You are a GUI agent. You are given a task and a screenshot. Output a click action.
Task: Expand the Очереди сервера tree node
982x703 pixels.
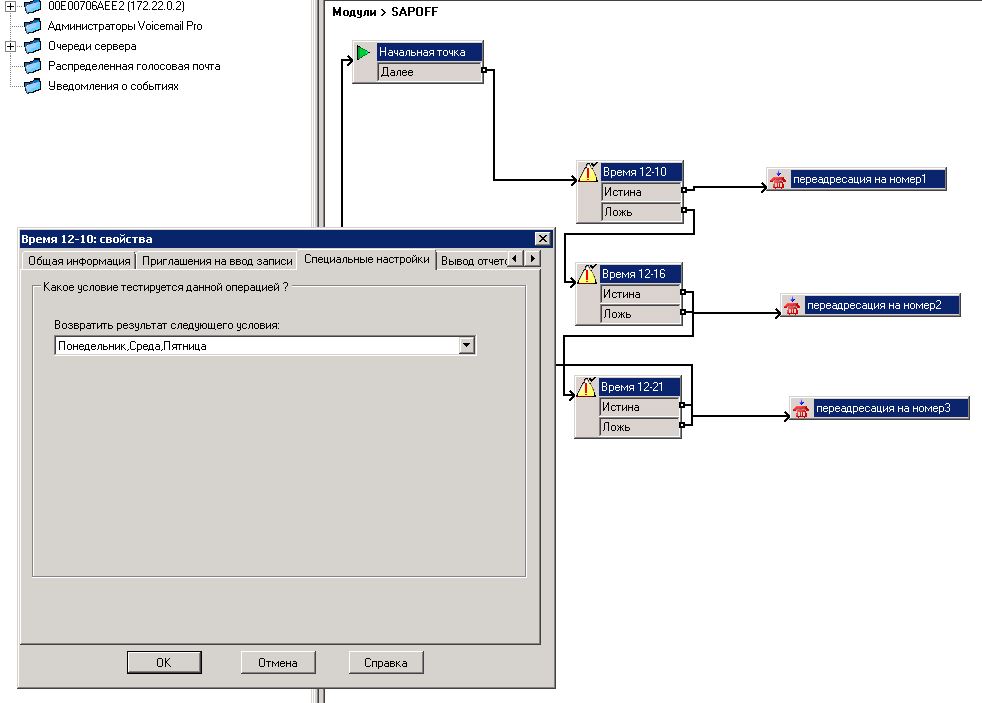tap(10, 46)
